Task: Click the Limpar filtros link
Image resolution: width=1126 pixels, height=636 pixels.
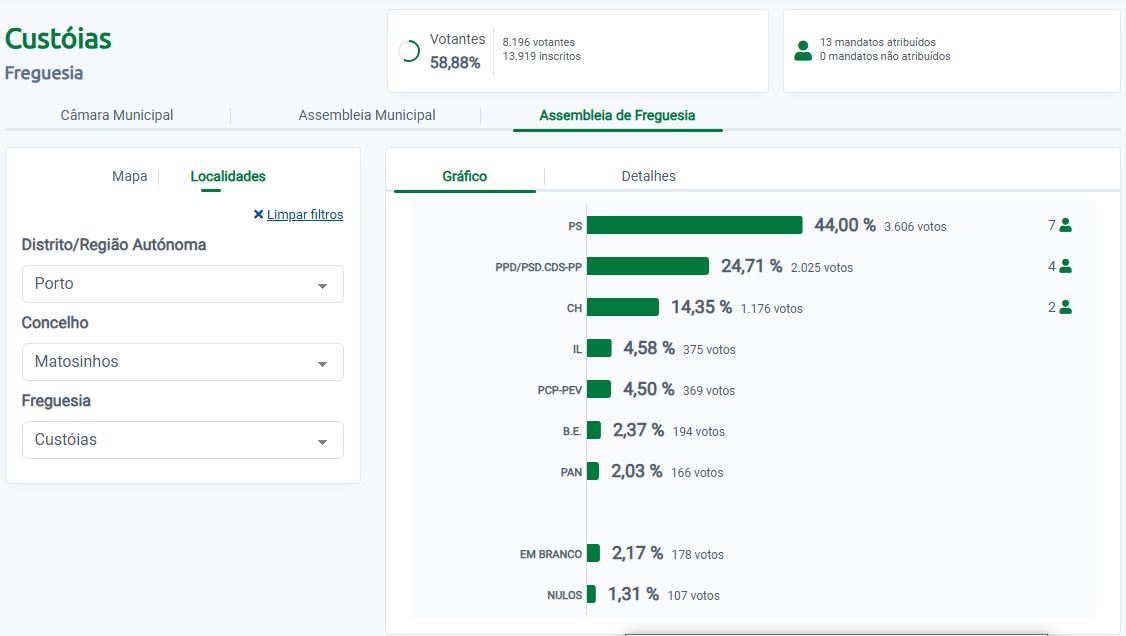Action: 305,215
